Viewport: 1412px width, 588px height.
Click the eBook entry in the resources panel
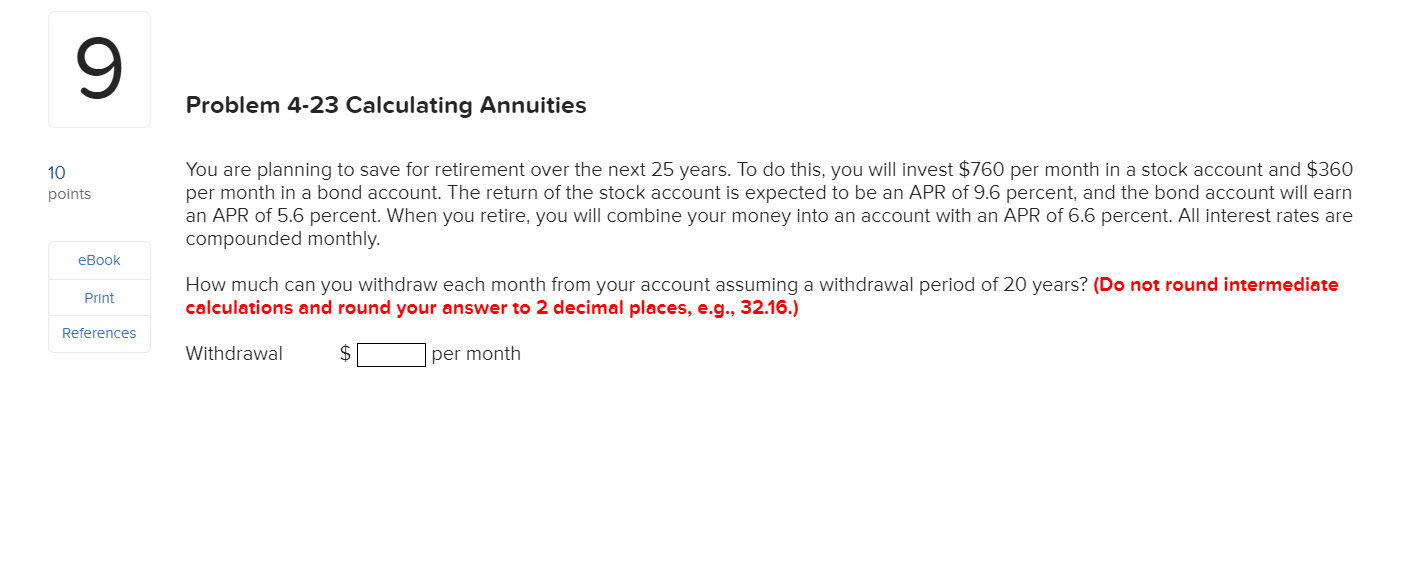pyautogui.click(x=98, y=259)
